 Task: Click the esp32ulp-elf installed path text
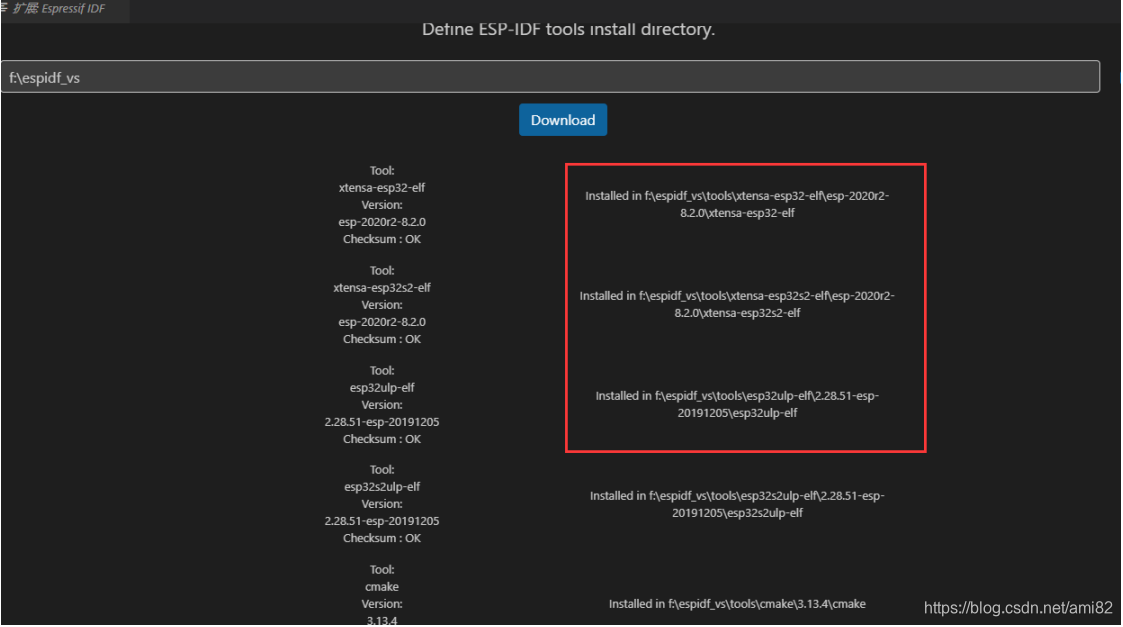point(737,404)
